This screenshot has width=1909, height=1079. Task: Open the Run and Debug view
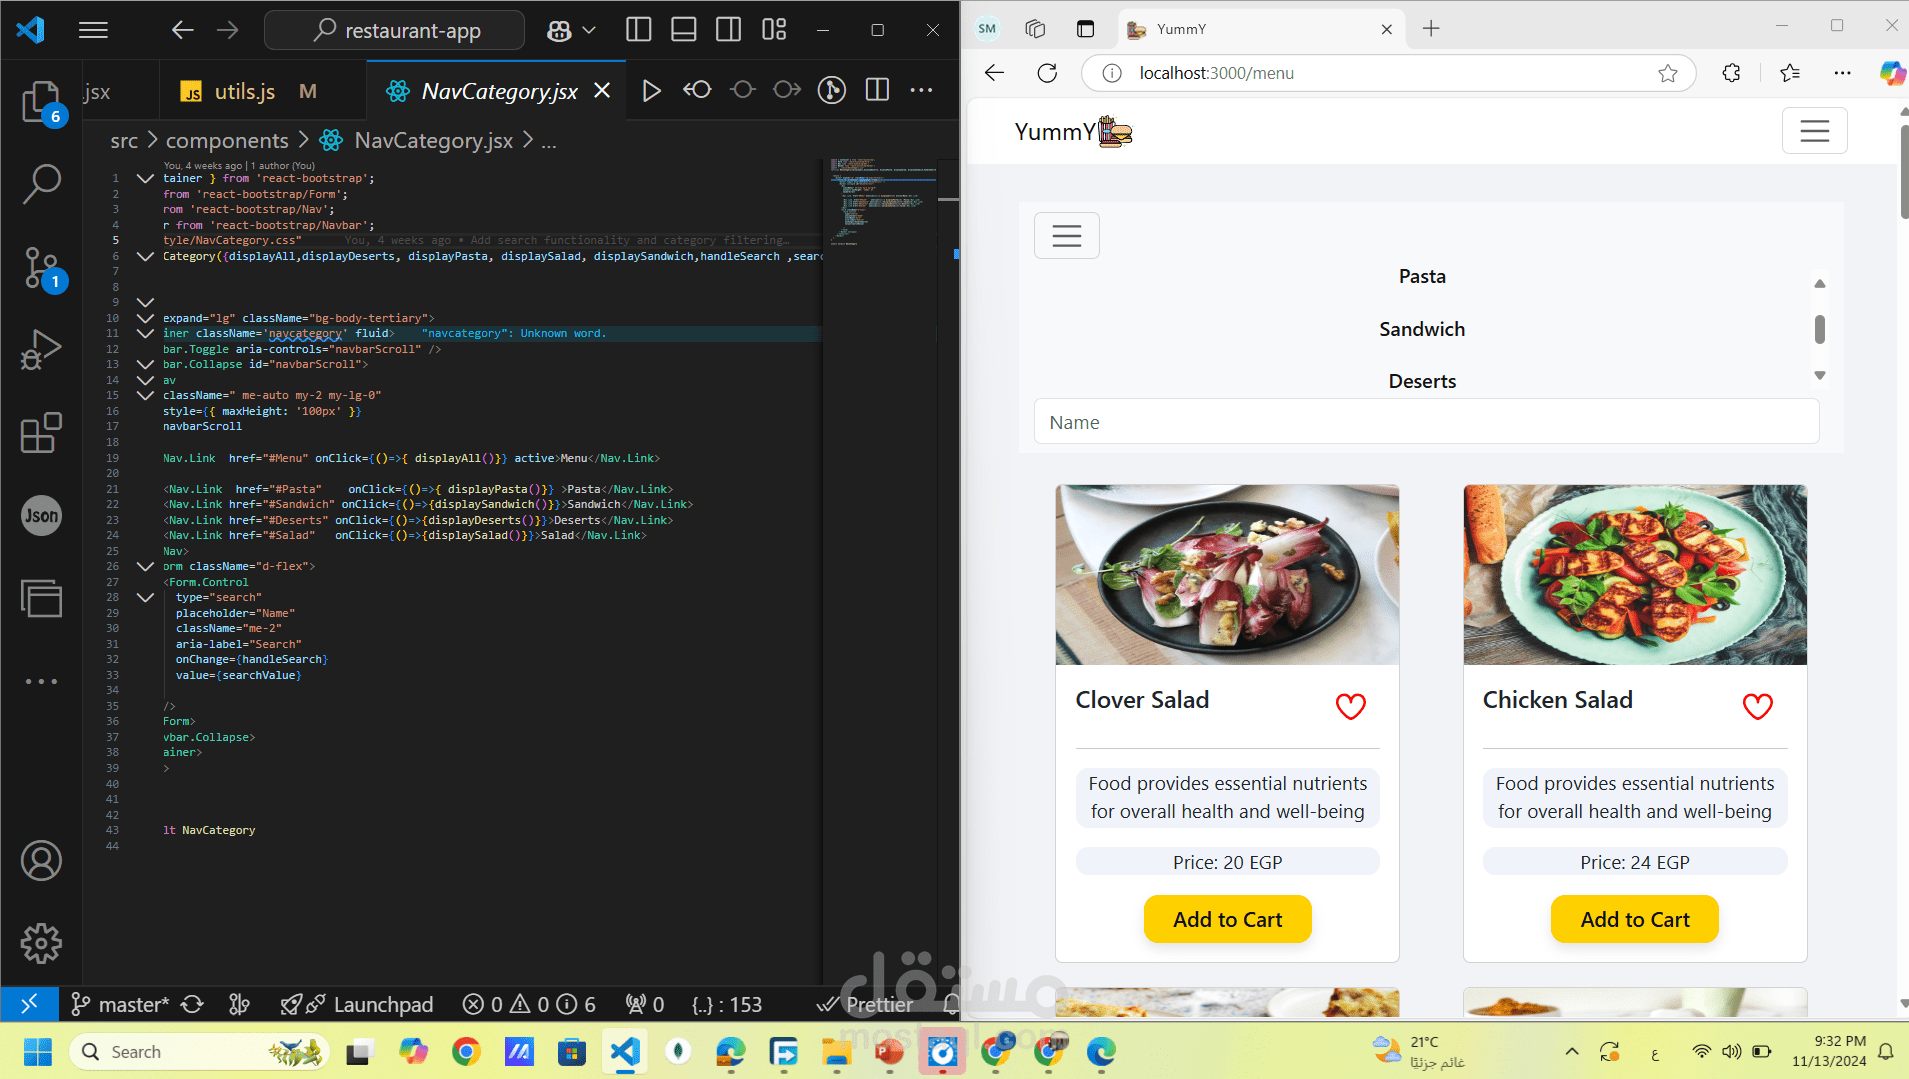coord(41,350)
